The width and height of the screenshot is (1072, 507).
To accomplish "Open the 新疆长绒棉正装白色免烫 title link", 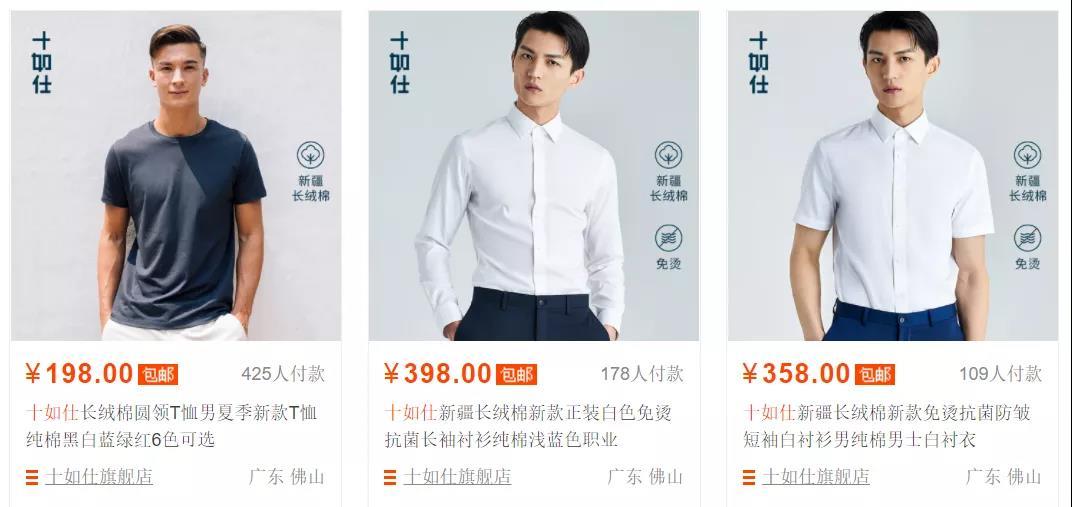I will [528, 426].
